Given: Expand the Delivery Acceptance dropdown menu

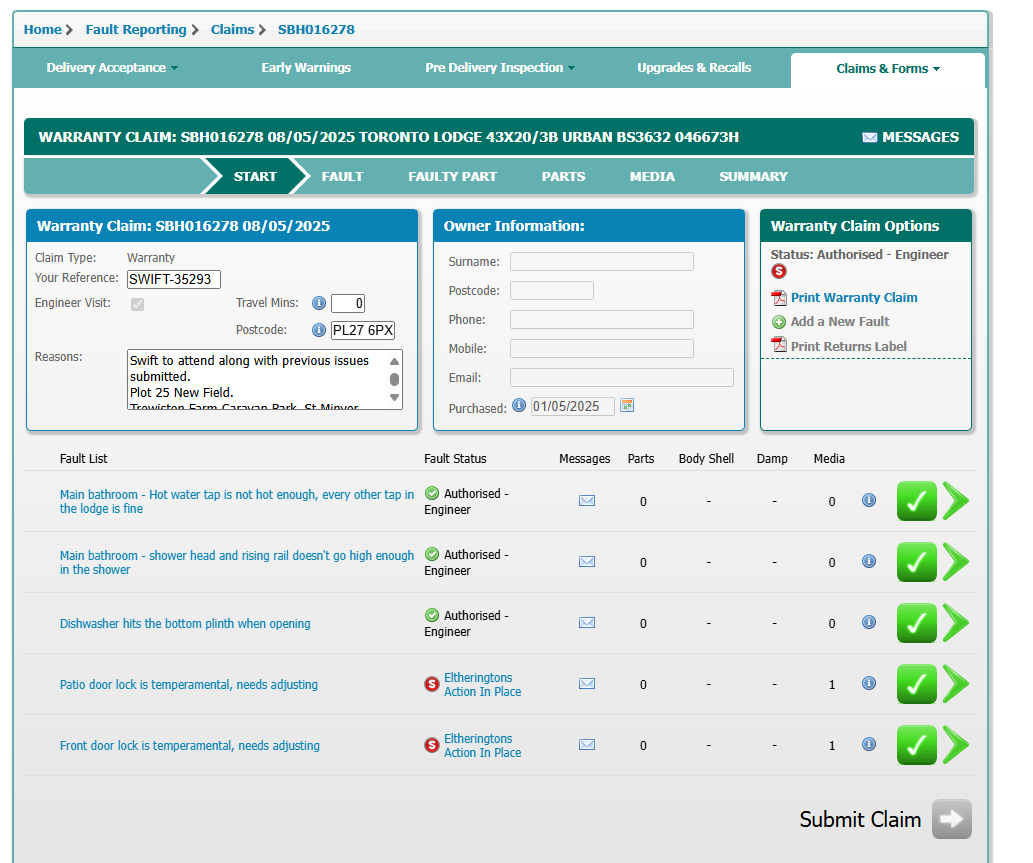Looking at the screenshot, I should [112, 68].
